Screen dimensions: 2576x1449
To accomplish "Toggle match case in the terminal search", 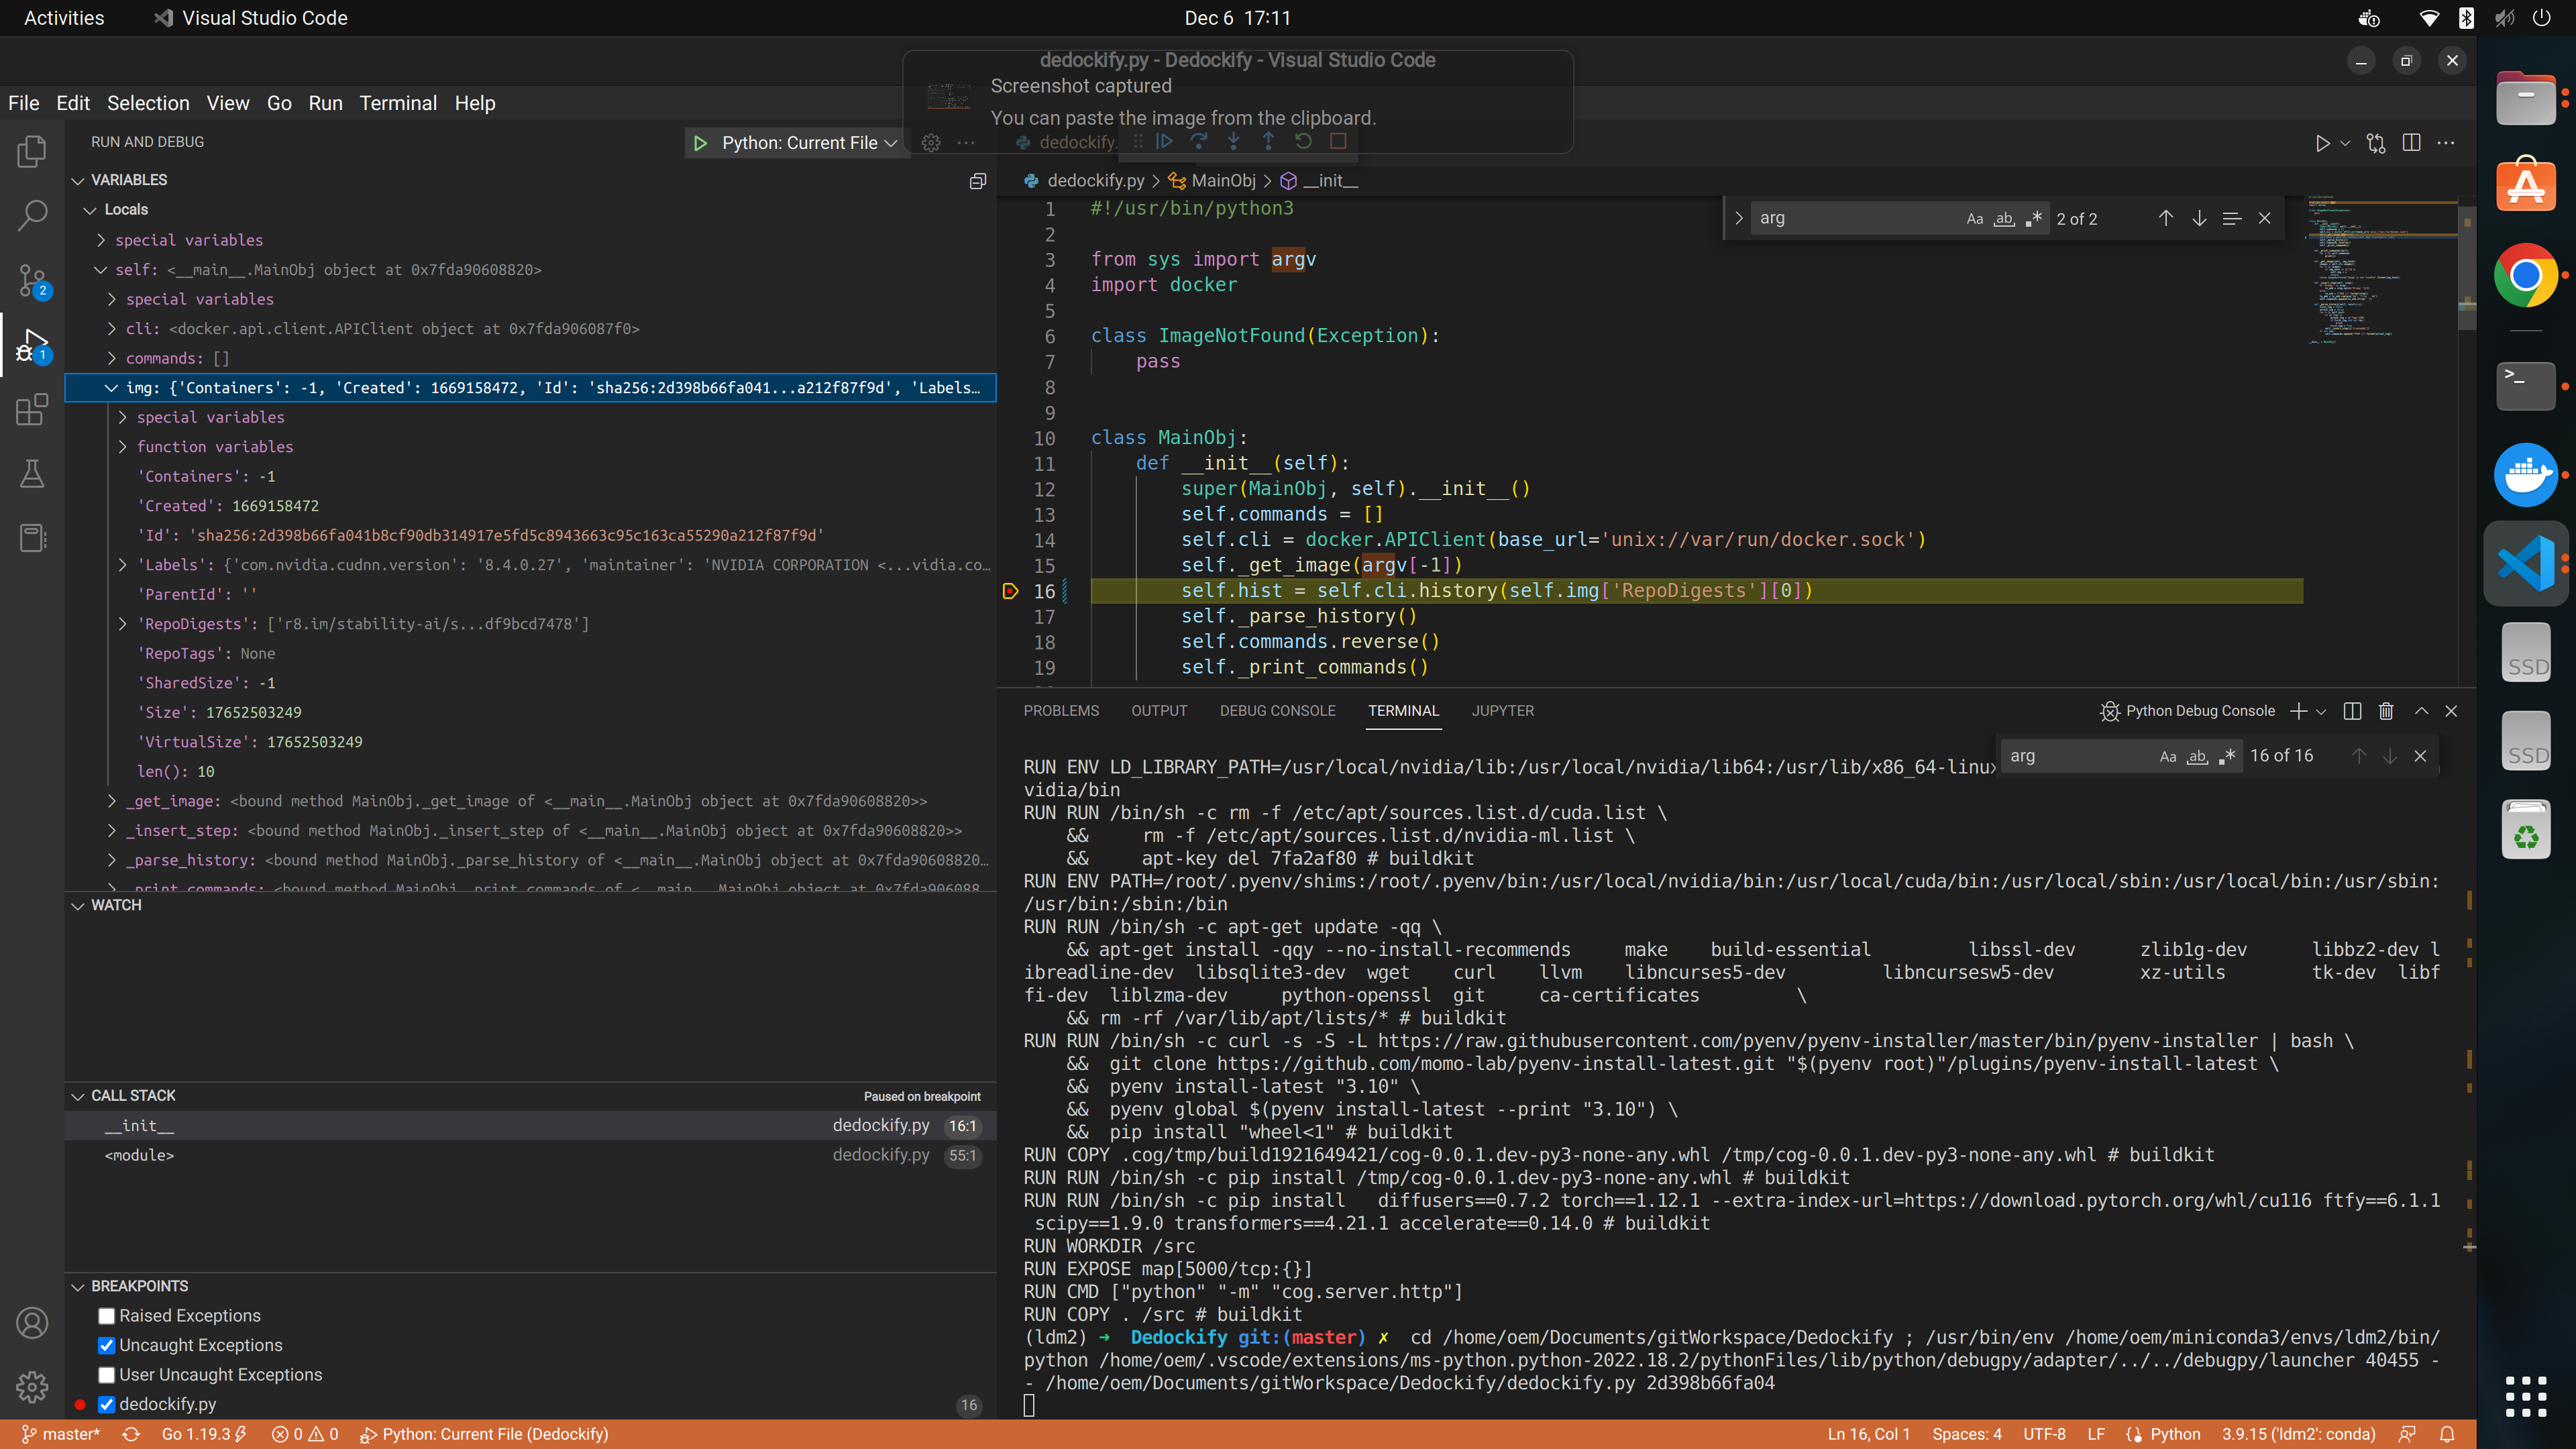I will 2168,756.
